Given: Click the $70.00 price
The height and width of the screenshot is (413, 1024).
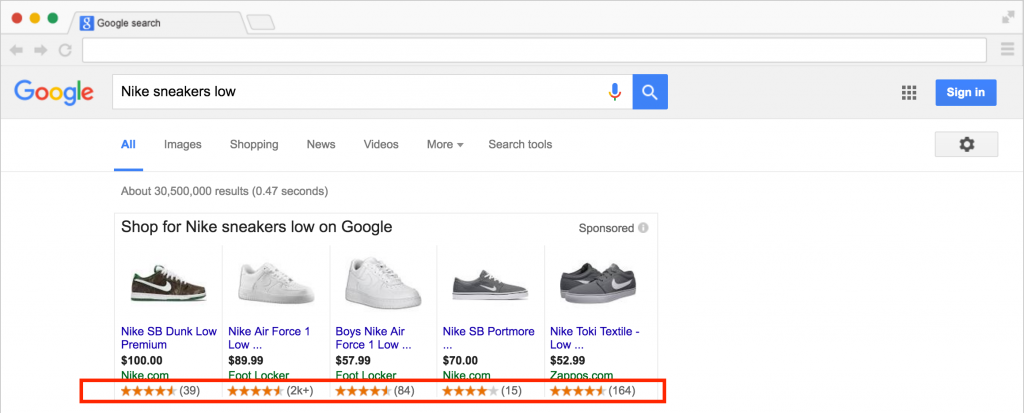Looking at the screenshot, I should [x=461, y=360].
